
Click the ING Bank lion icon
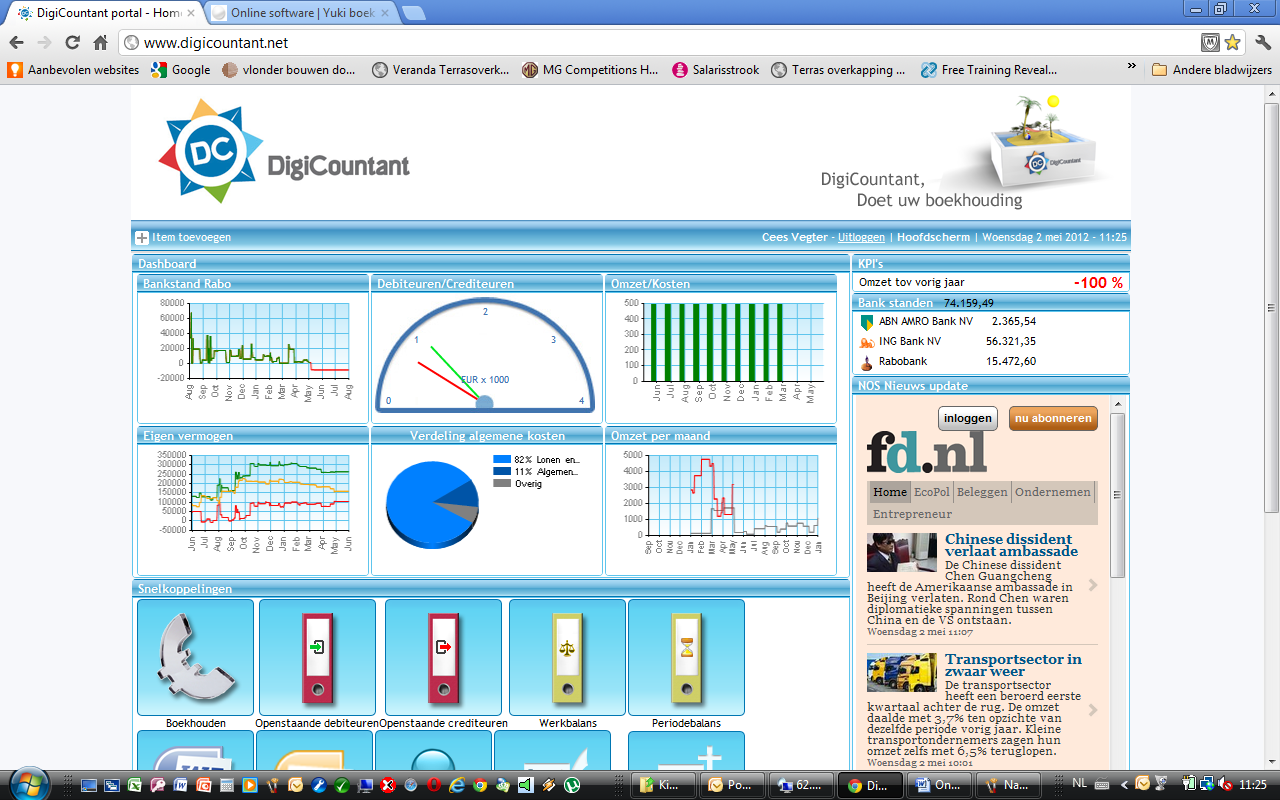tap(866, 342)
